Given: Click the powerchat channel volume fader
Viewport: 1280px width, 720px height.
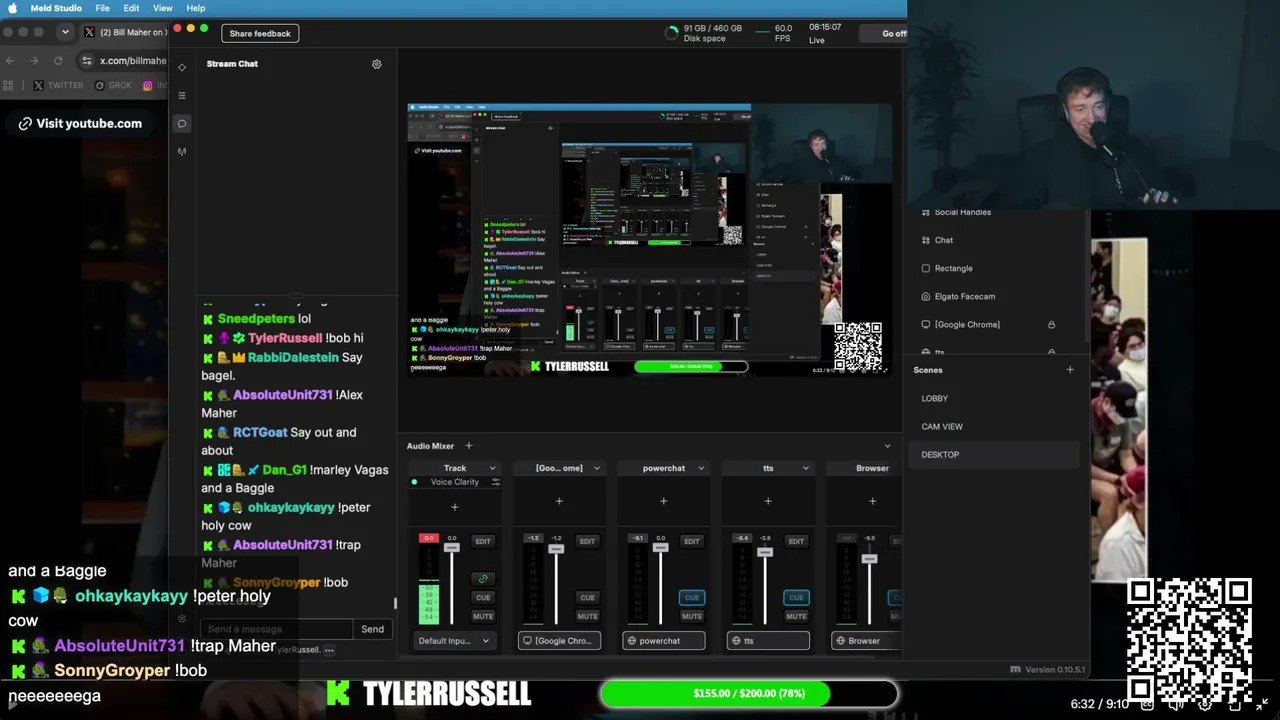Looking at the screenshot, I should (x=660, y=548).
